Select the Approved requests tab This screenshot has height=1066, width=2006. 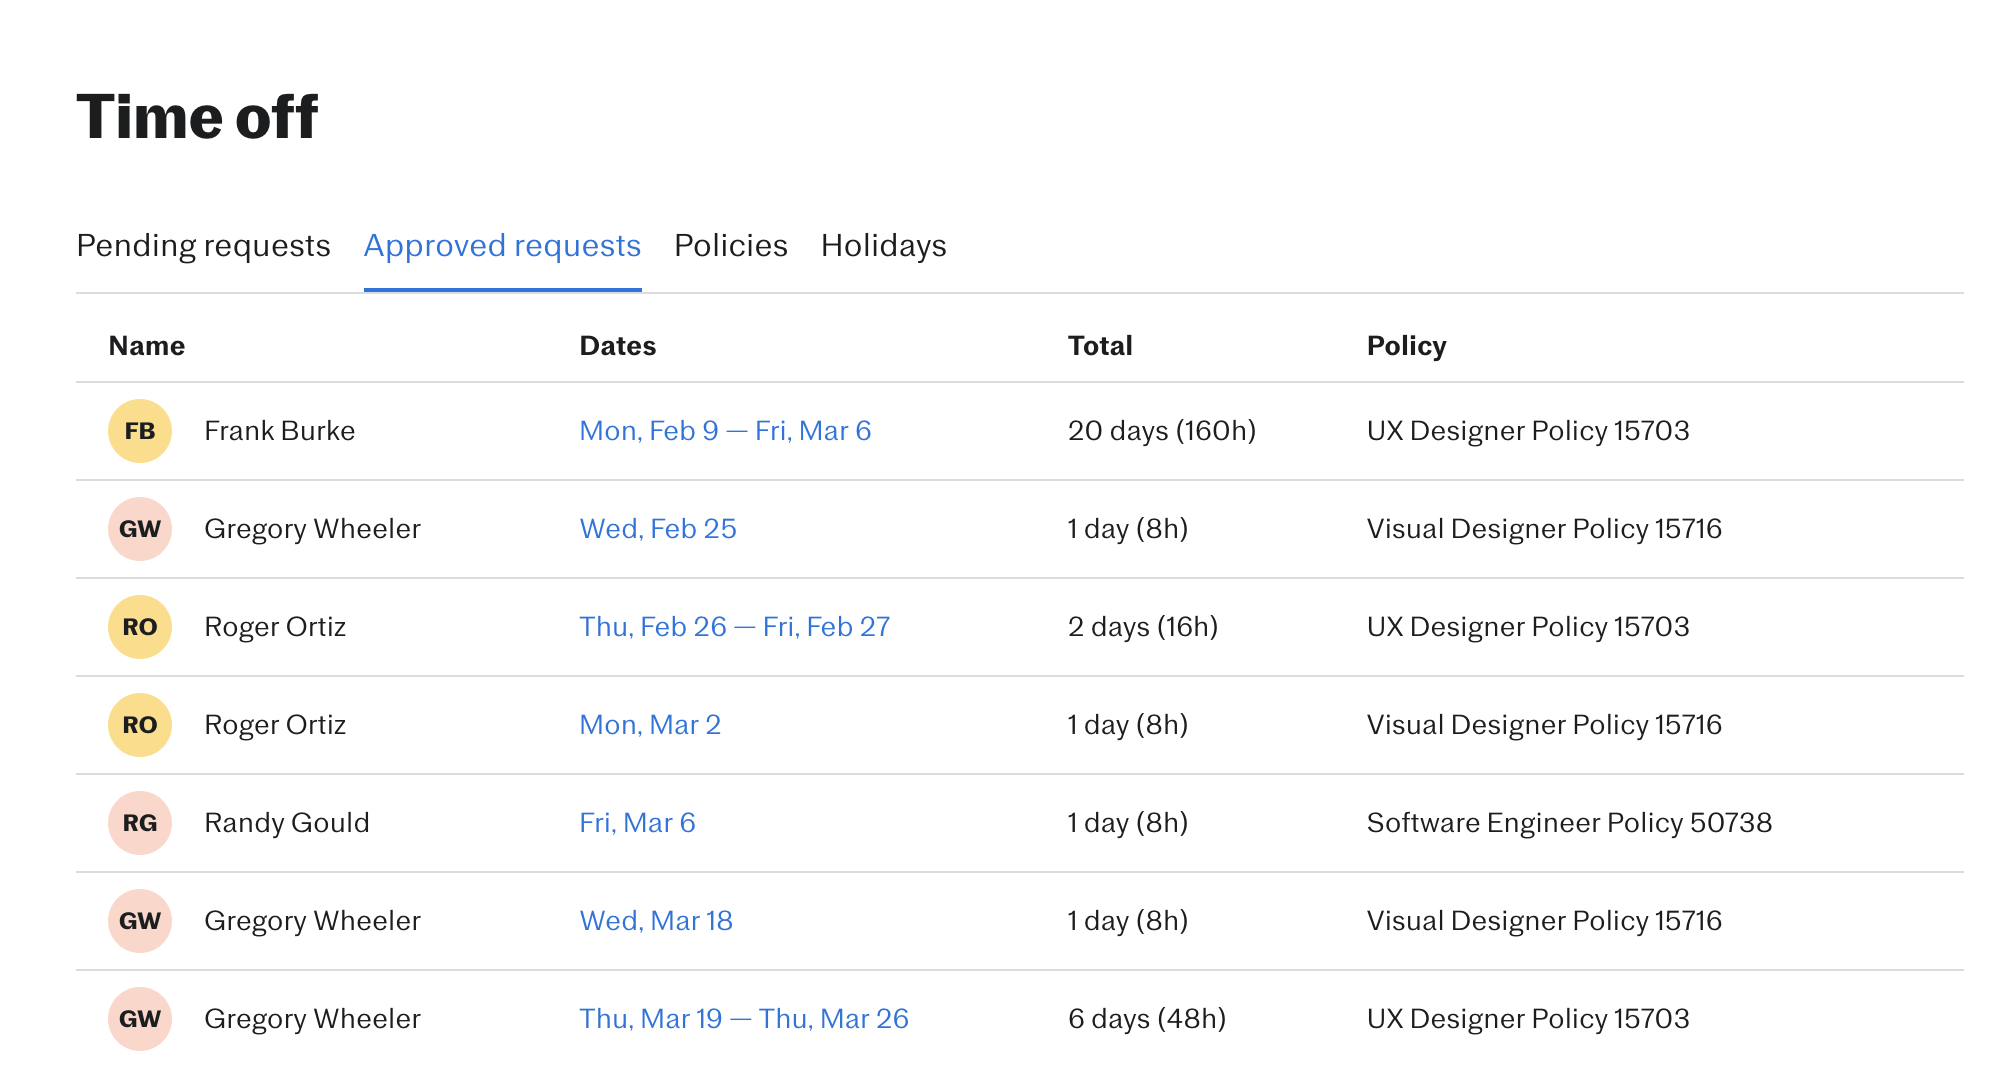click(x=502, y=246)
